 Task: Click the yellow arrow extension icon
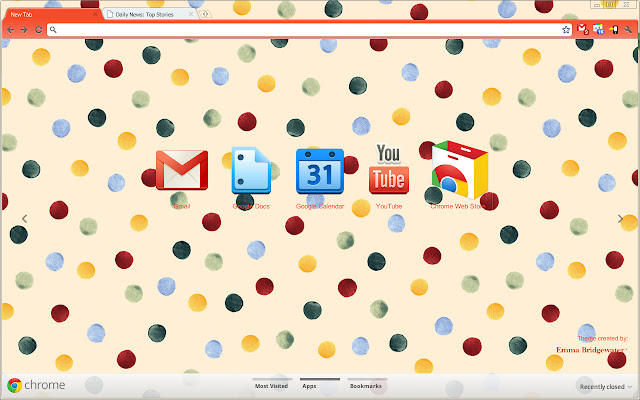click(613, 29)
